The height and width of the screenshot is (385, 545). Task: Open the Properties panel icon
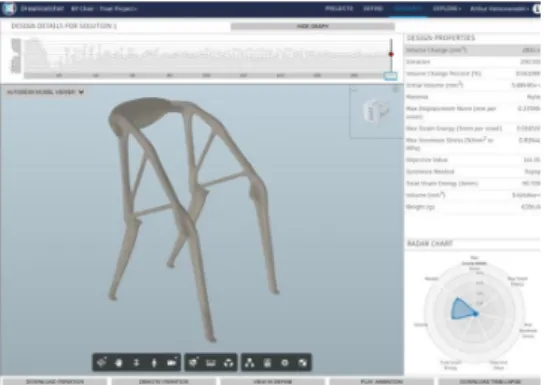267,363
